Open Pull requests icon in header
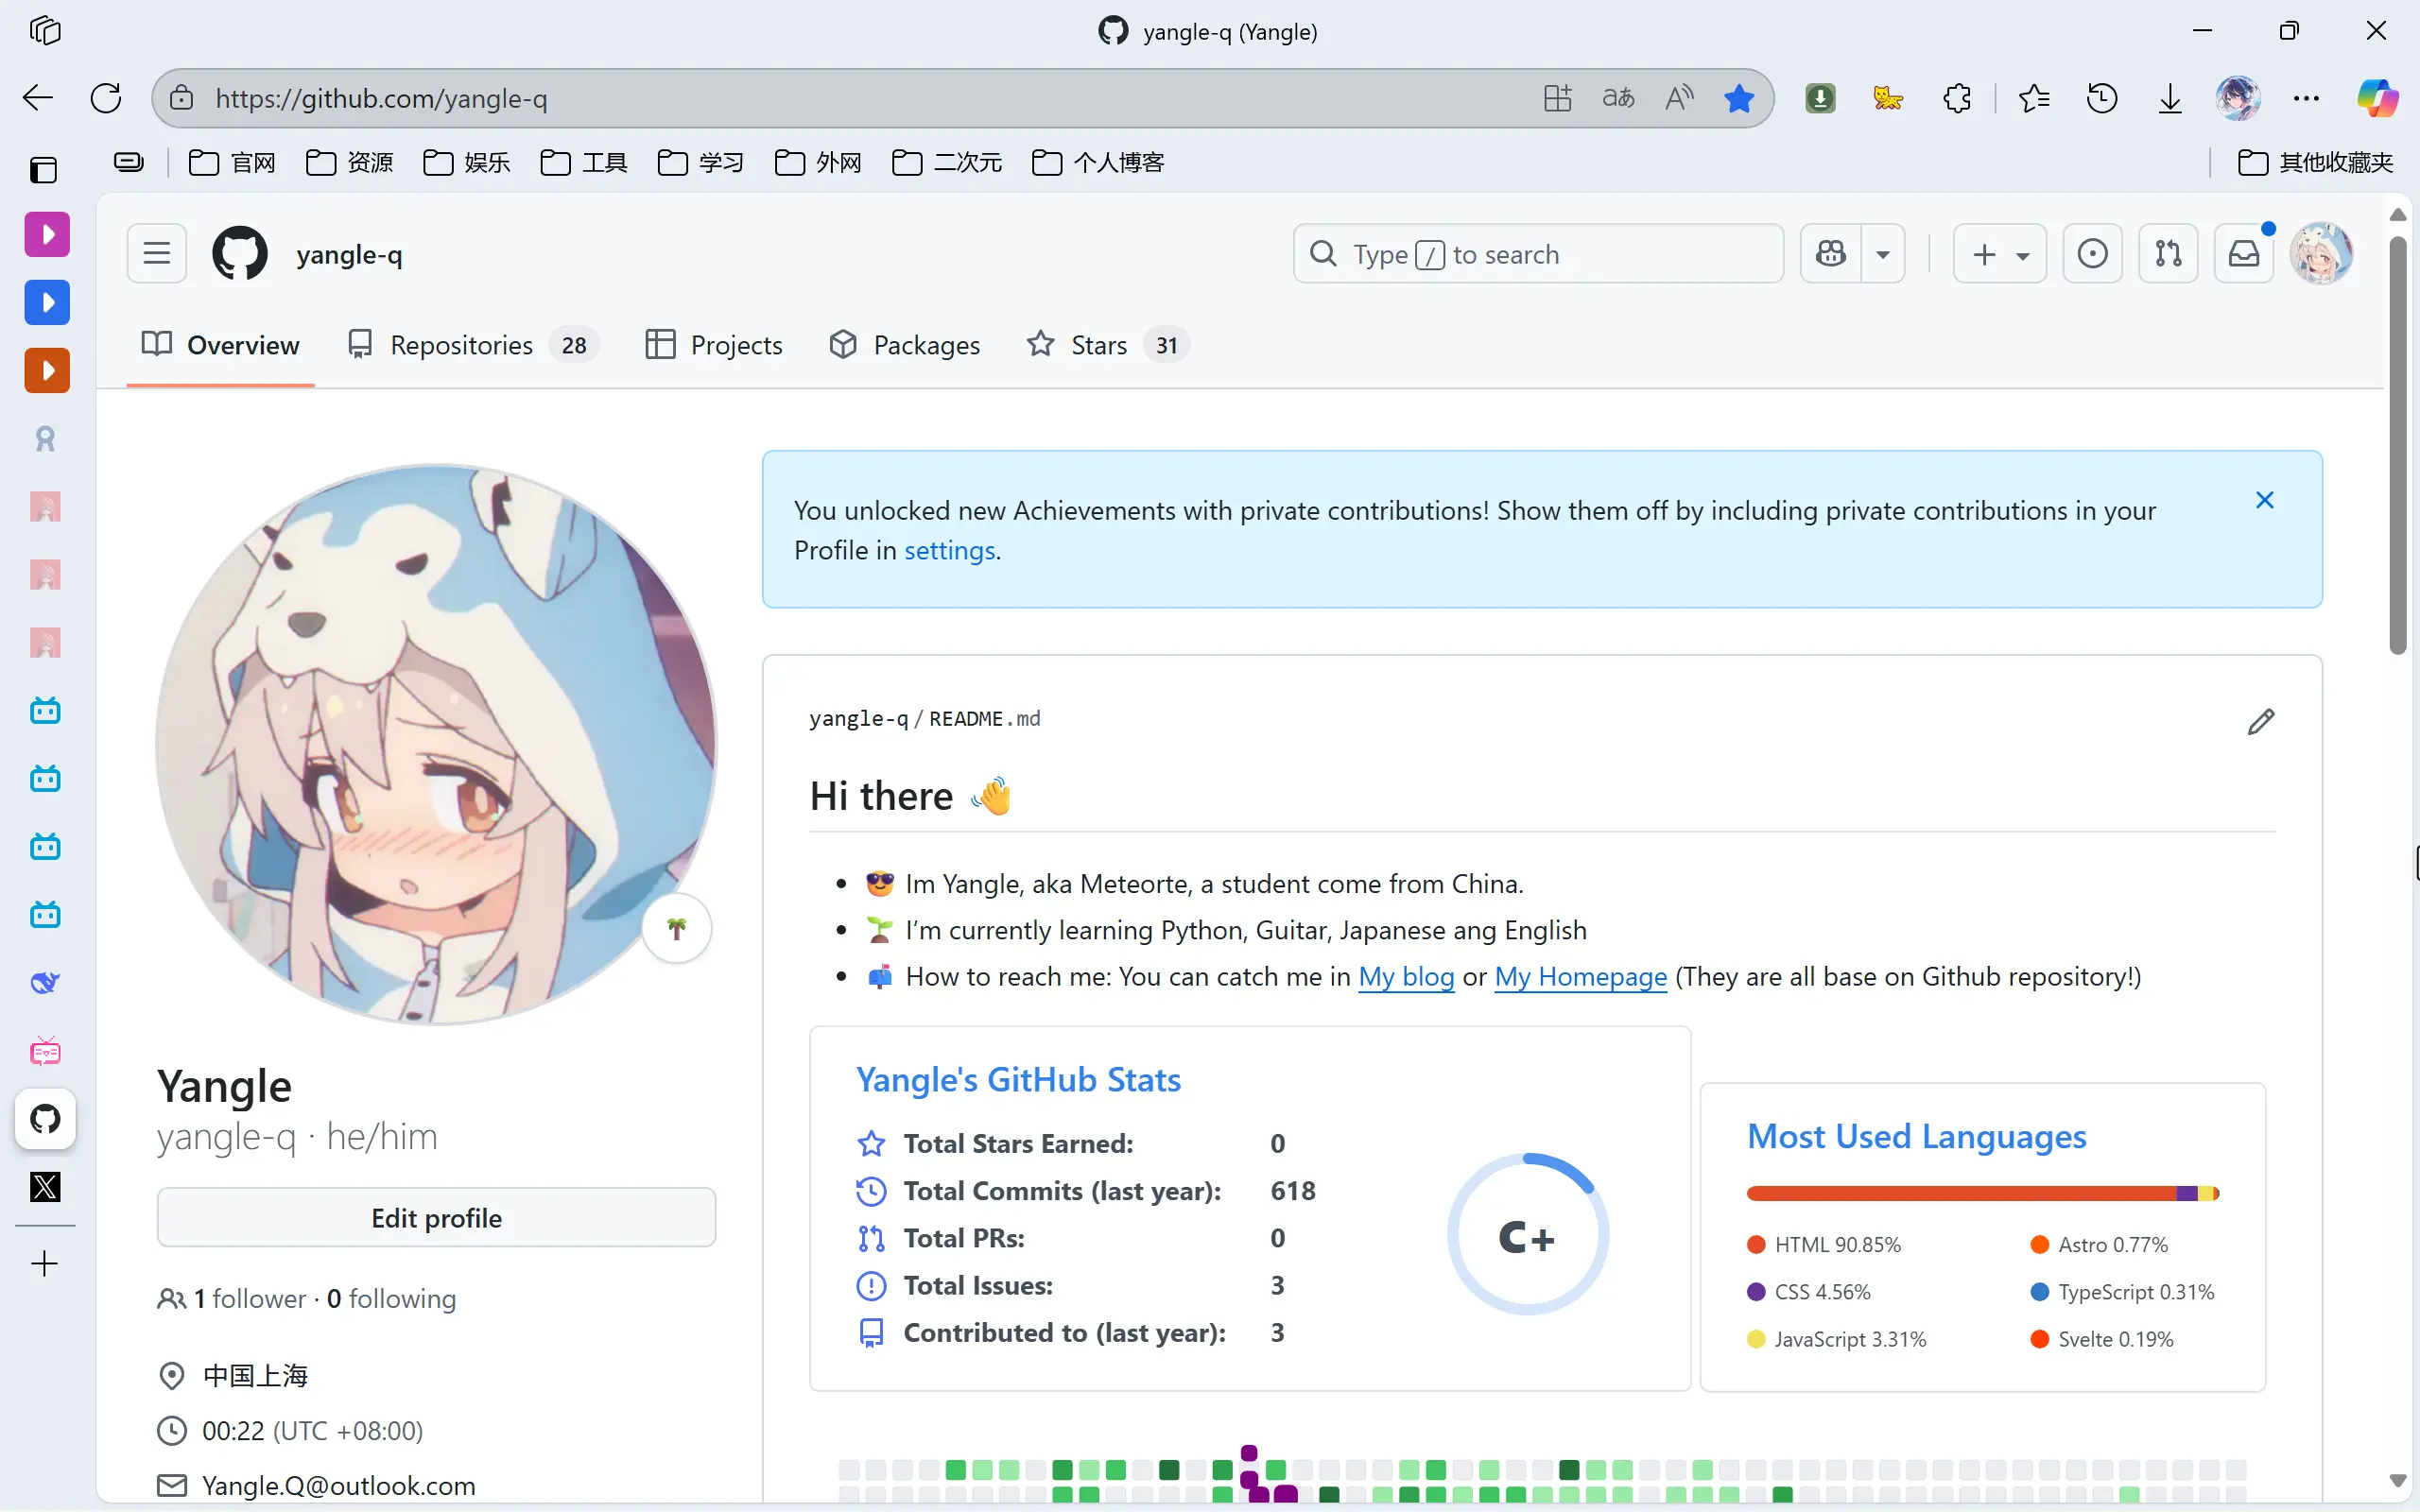This screenshot has height=1512, width=2420. click(2168, 254)
